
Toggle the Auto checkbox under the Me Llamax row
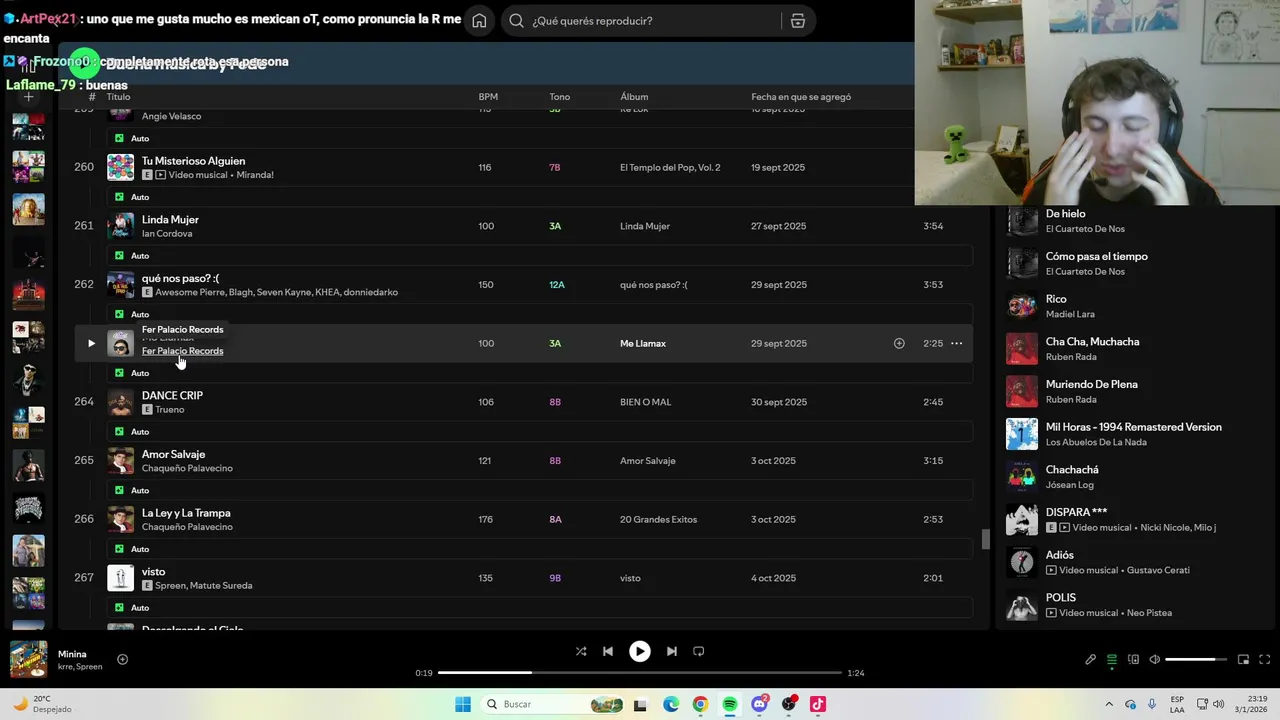pos(119,373)
